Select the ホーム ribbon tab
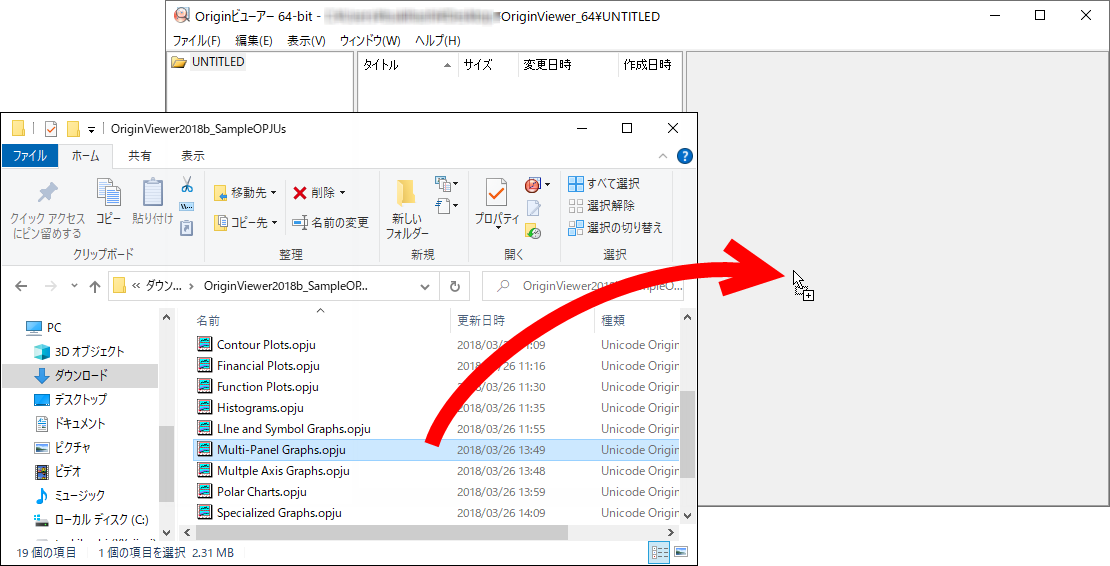Viewport: 1110px width, 566px height. [85, 156]
